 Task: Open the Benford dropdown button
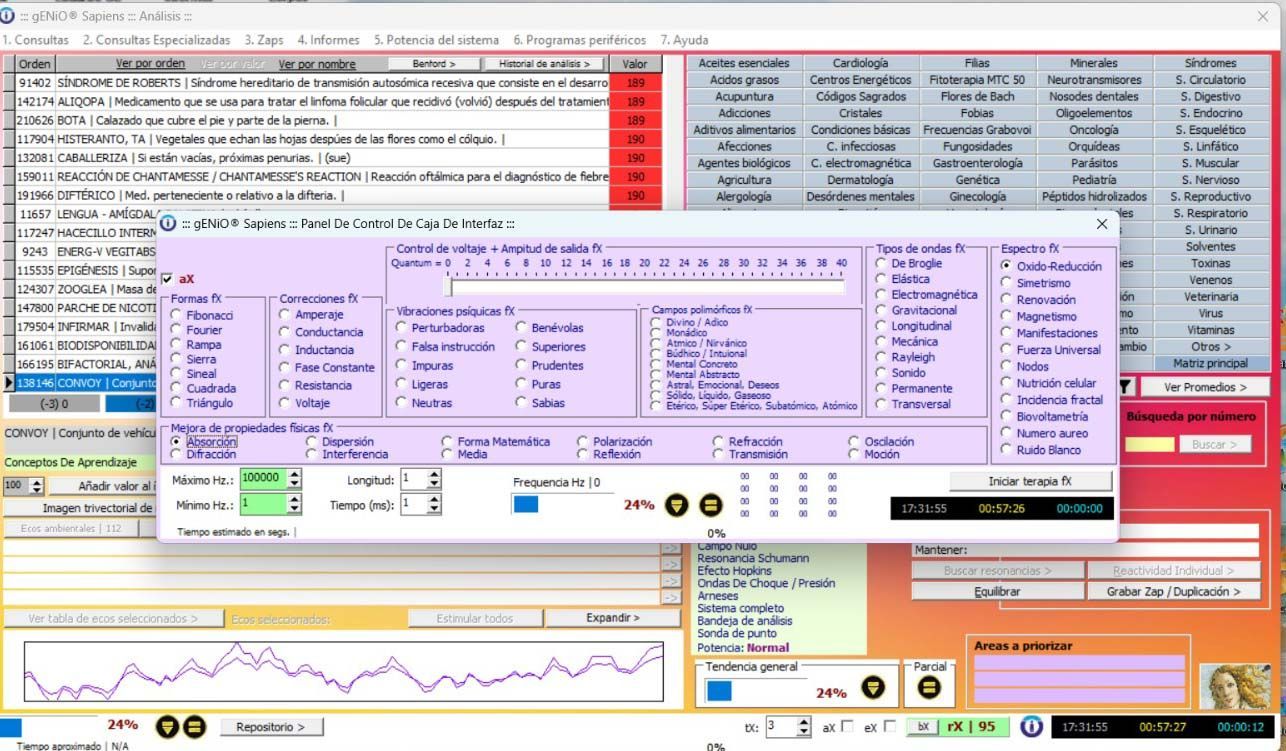pyautogui.click(x=434, y=64)
